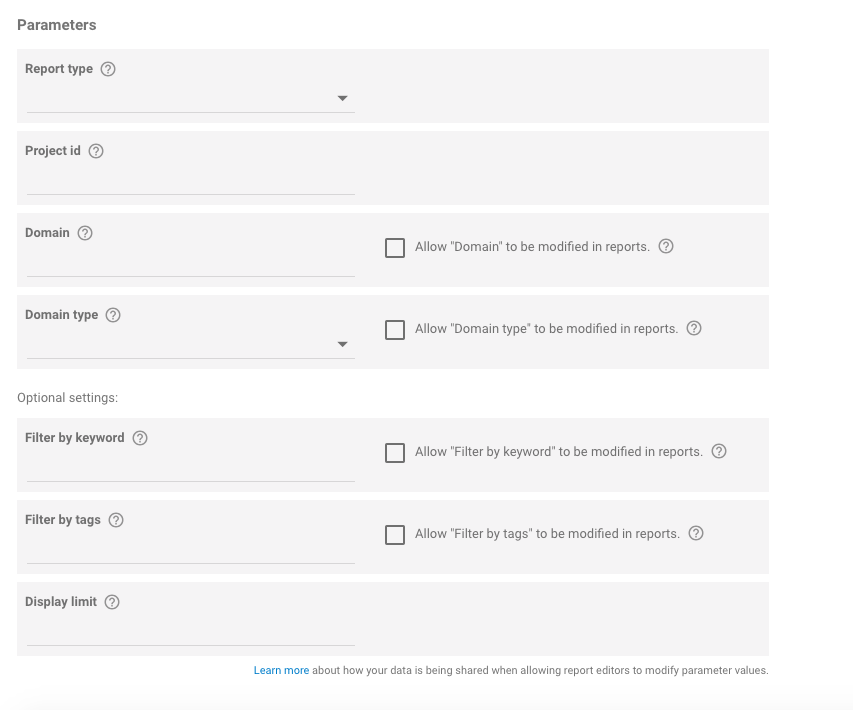Enable Allow "Domain" to be modified checkbox
Image resolution: width=853 pixels, height=710 pixels.
point(395,248)
